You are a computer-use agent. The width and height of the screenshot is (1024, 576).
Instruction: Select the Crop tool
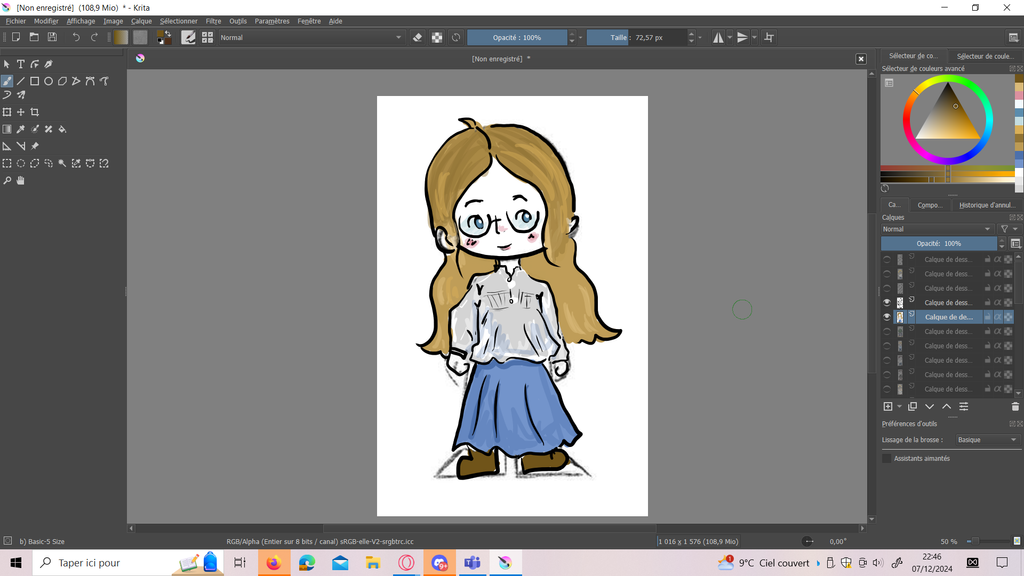tap(35, 112)
